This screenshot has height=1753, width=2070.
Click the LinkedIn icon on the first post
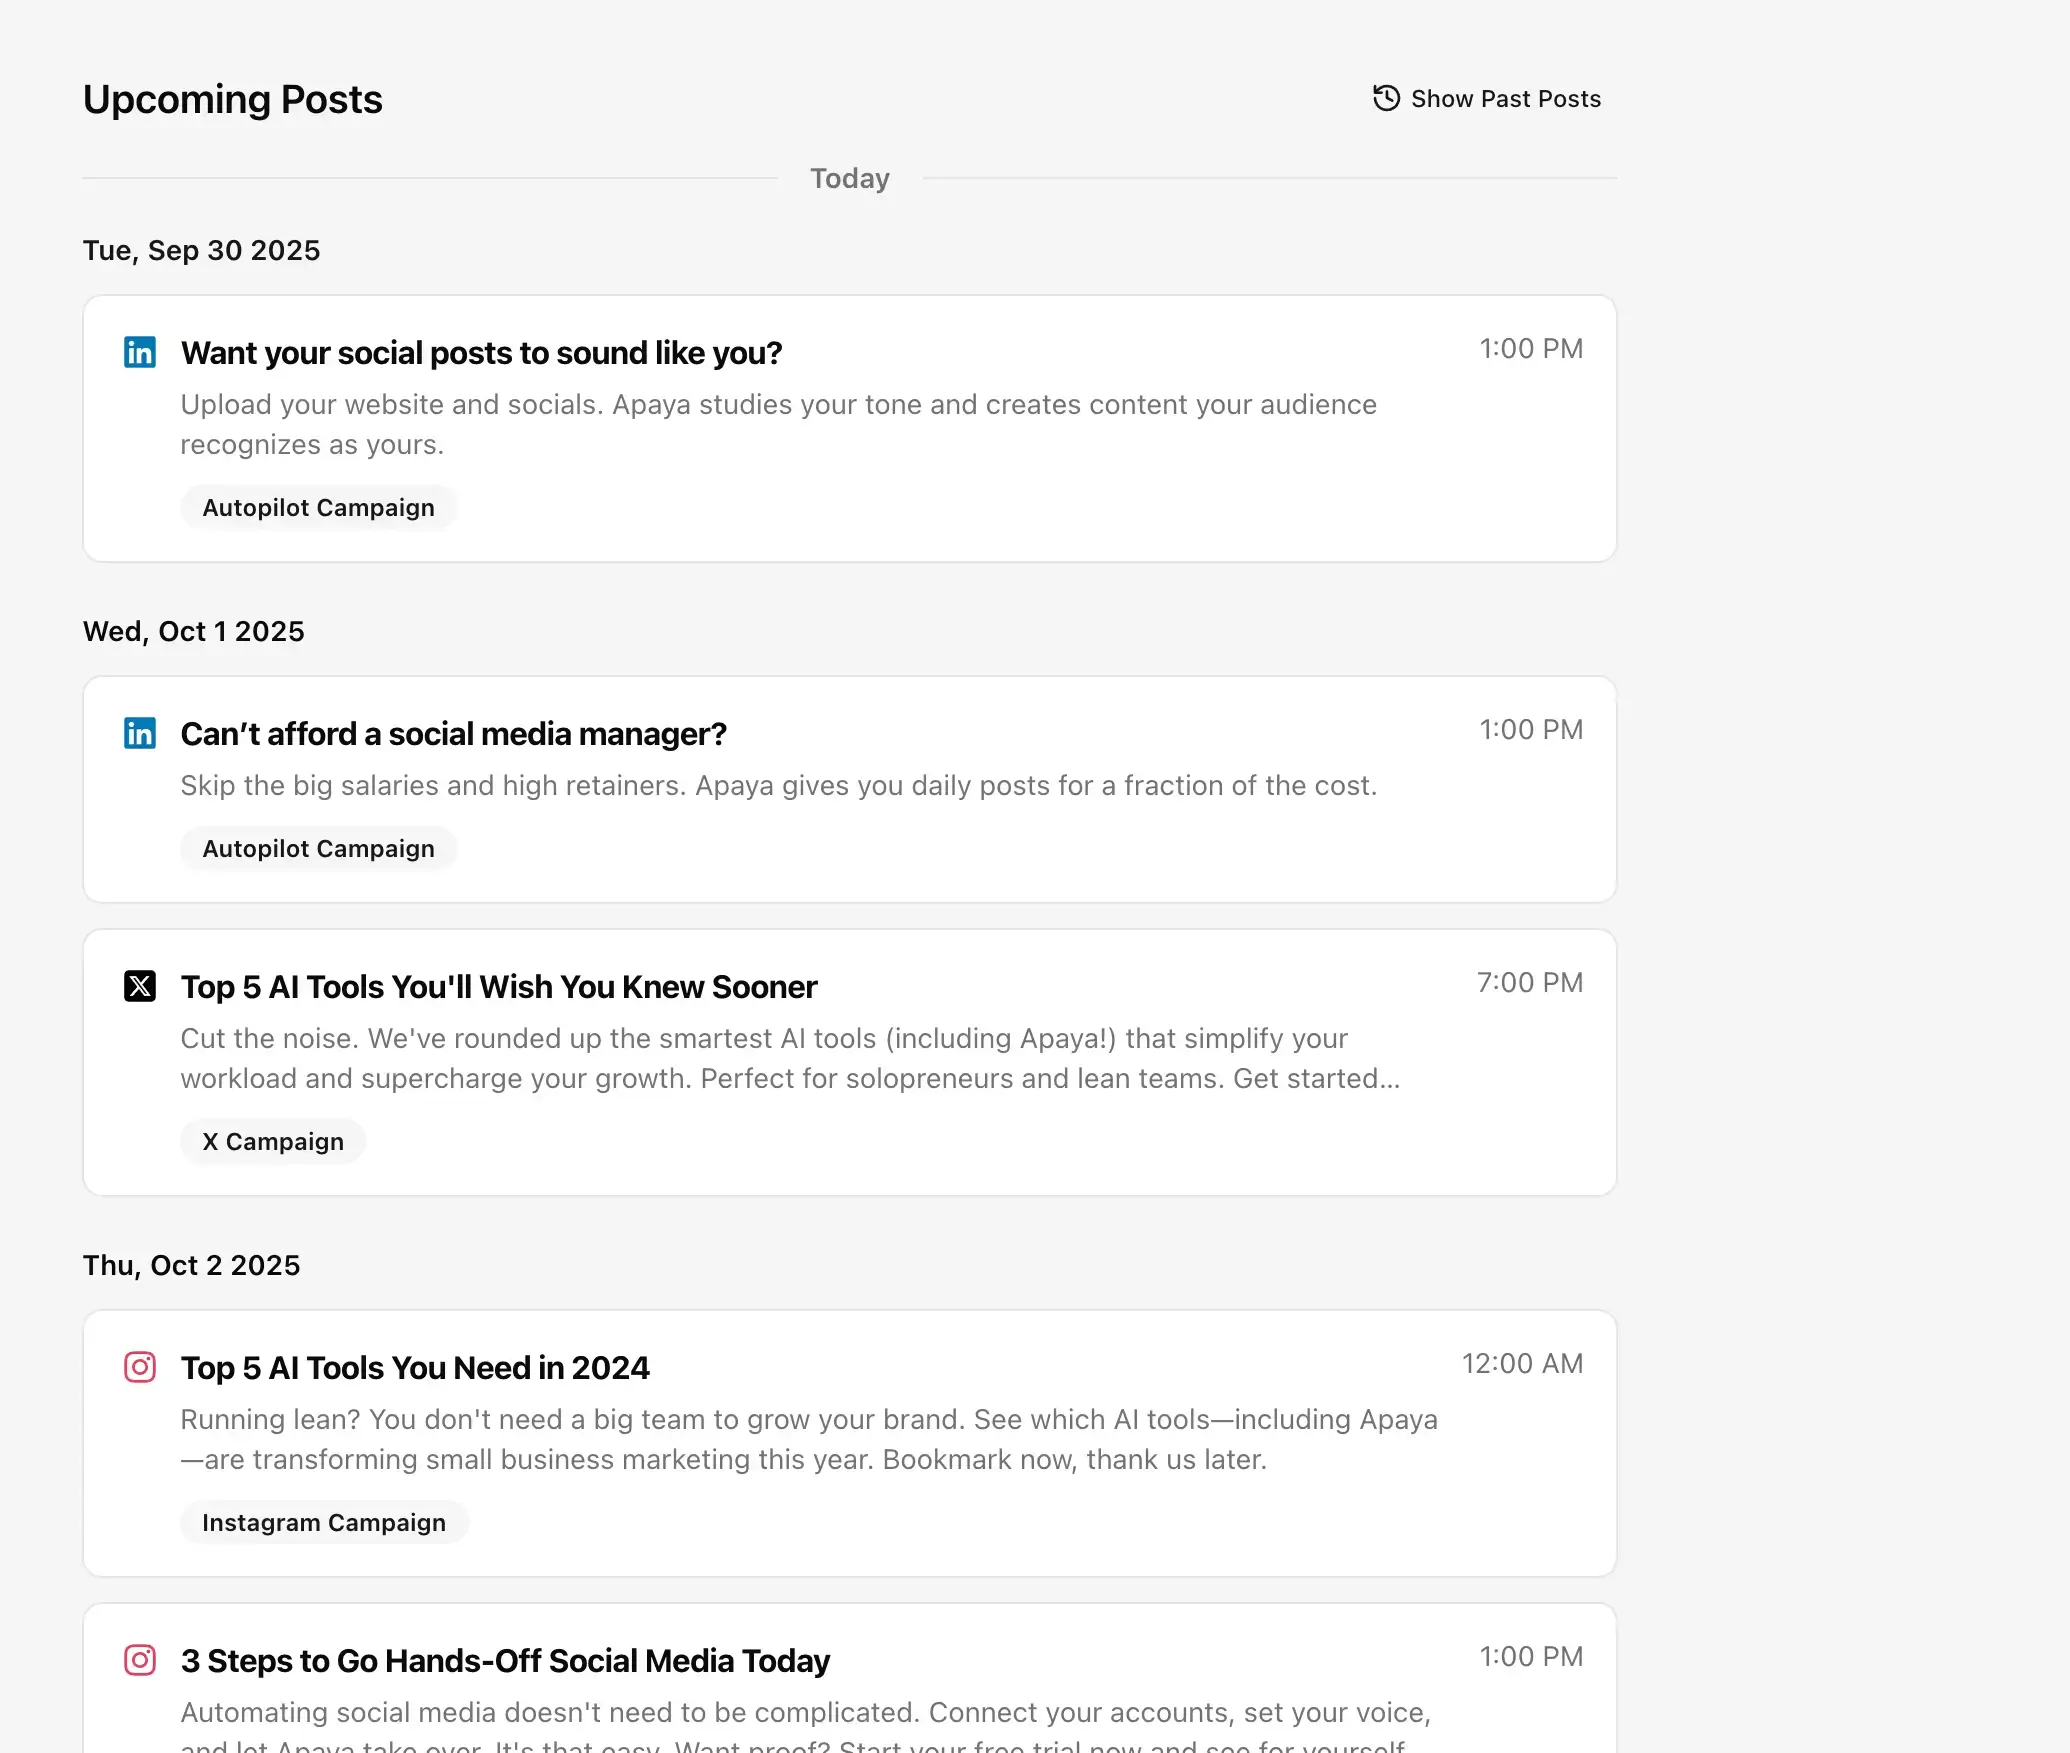140,352
